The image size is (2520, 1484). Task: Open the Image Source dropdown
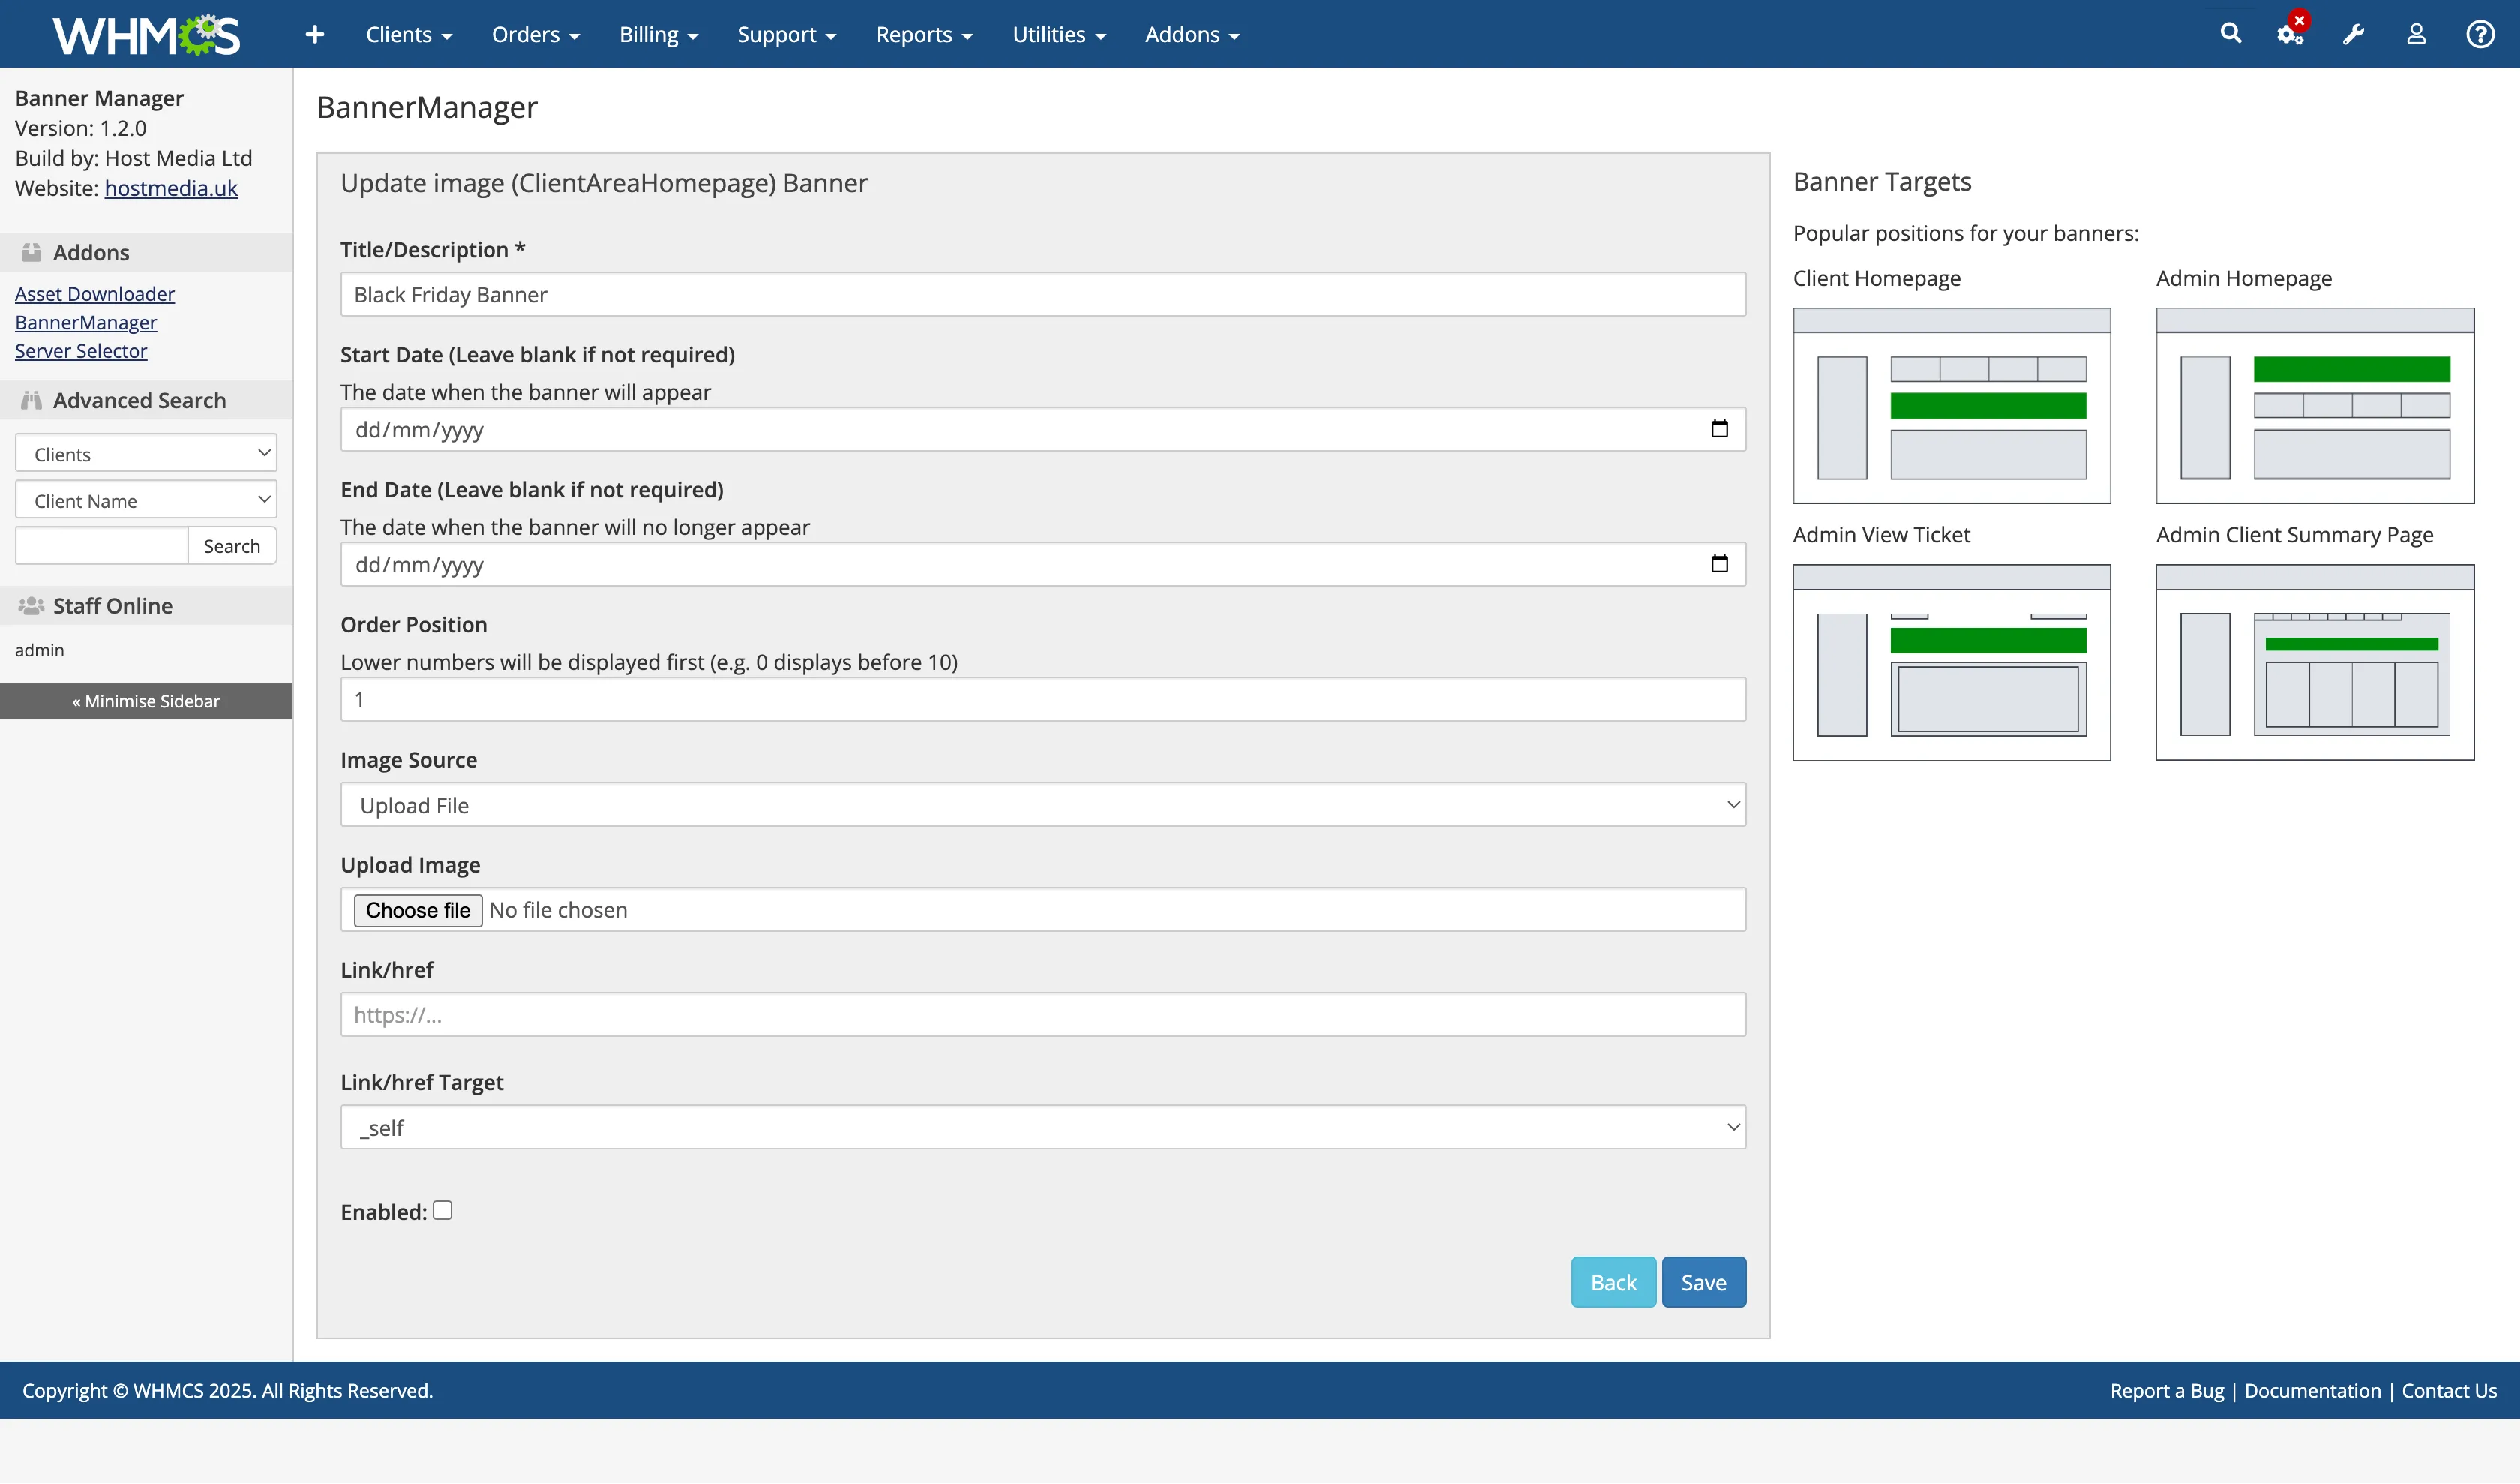pos(1043,804)
